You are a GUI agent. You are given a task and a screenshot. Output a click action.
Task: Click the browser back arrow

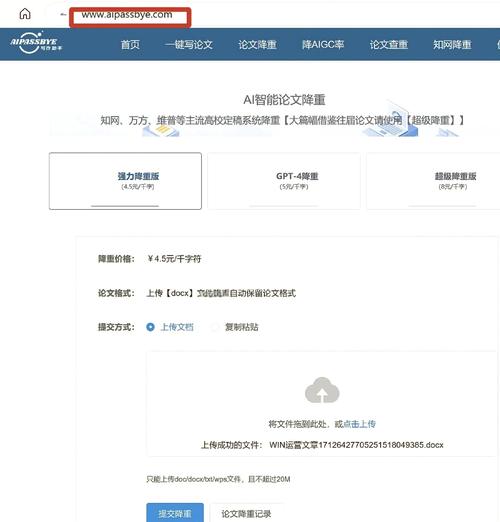pyautogui.click(x=63, y=14)
